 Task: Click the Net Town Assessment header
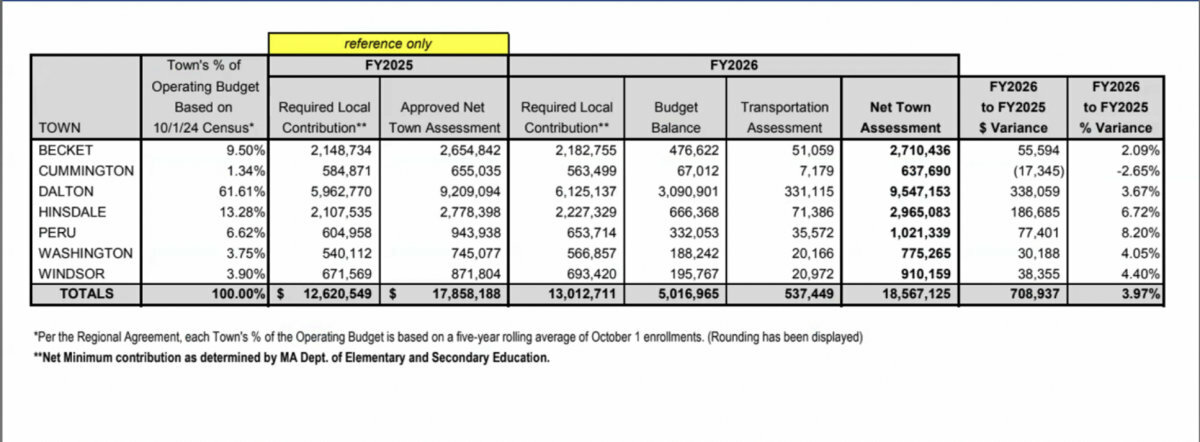899,117
